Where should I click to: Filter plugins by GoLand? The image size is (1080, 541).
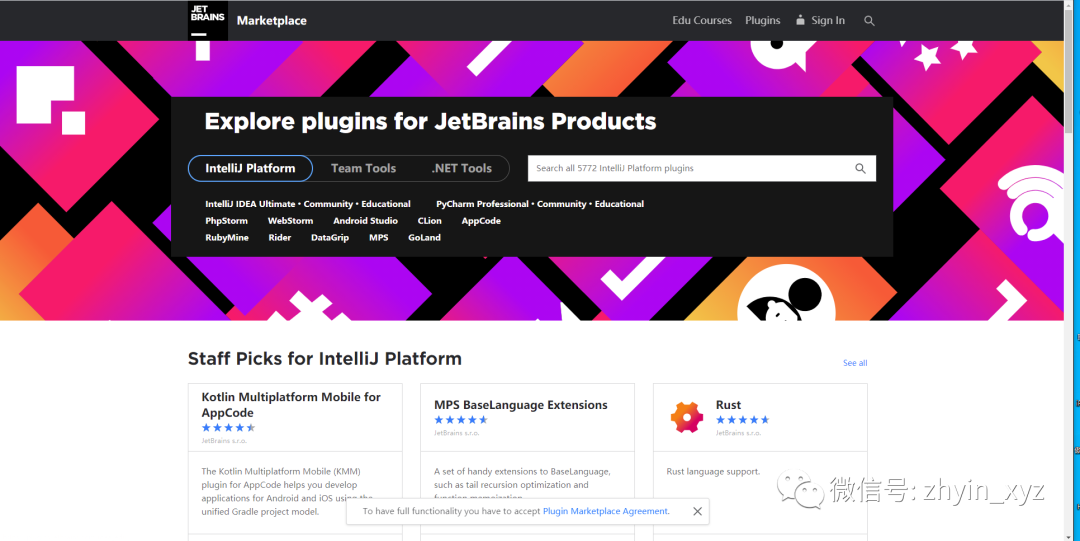[424, 237]
